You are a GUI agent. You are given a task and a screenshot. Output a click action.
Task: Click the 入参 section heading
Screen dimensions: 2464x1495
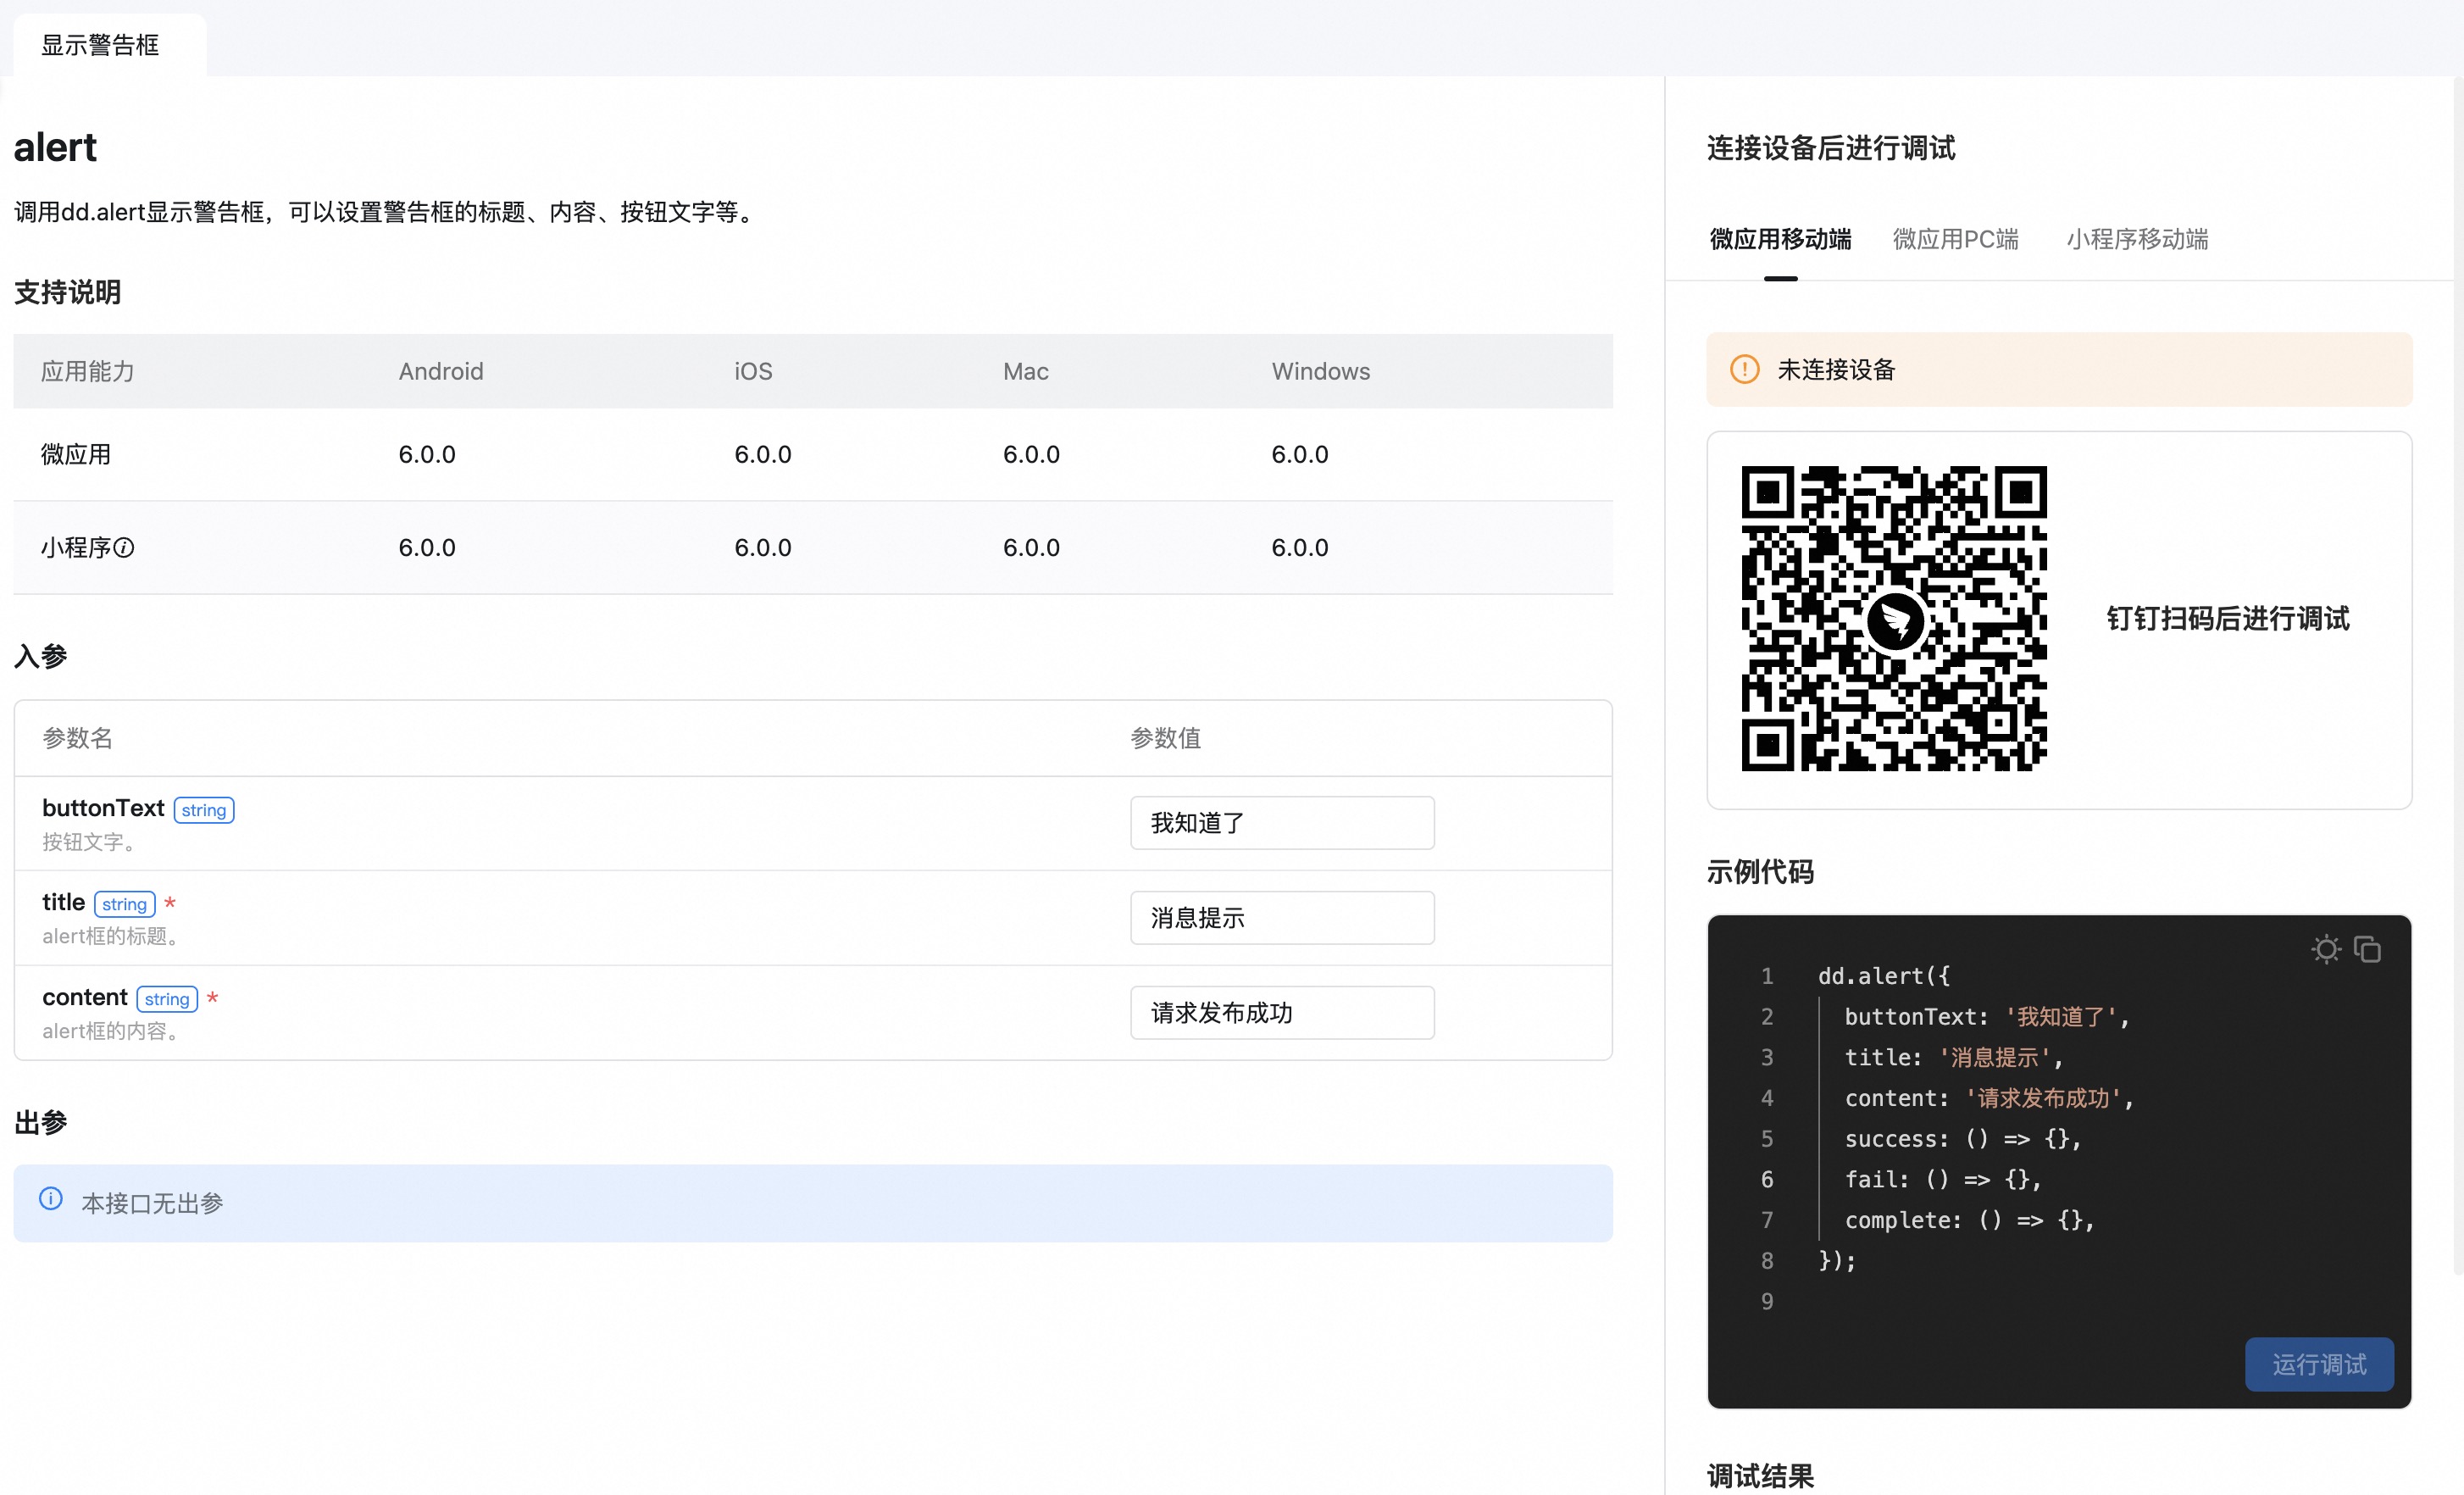tap(41, 657)
